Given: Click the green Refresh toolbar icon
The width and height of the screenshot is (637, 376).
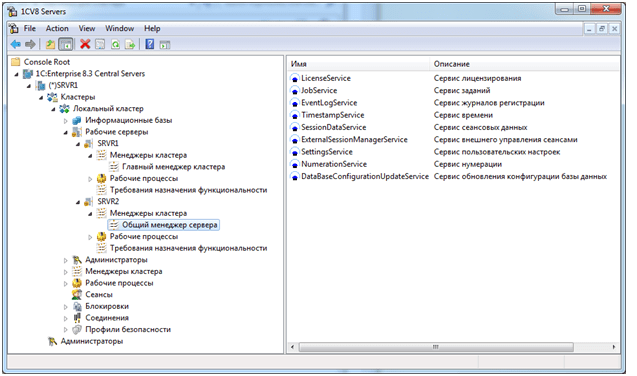Looking at the screenshot, I should (115, 44).
